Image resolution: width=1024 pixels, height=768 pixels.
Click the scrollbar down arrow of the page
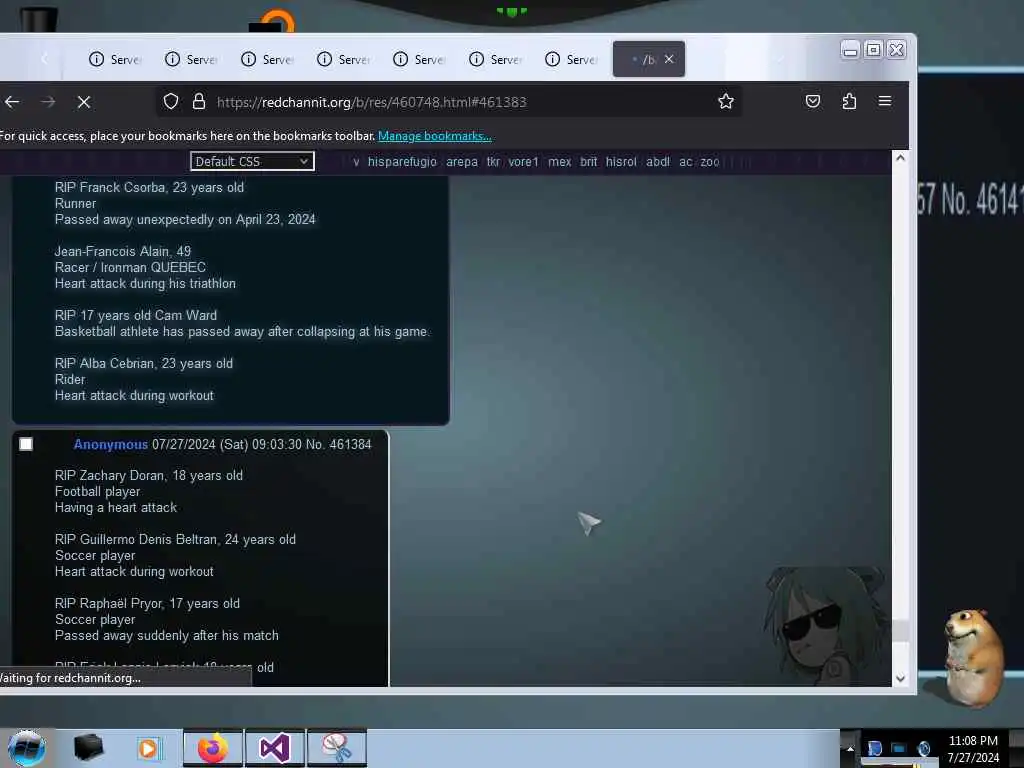click(900, 679)
